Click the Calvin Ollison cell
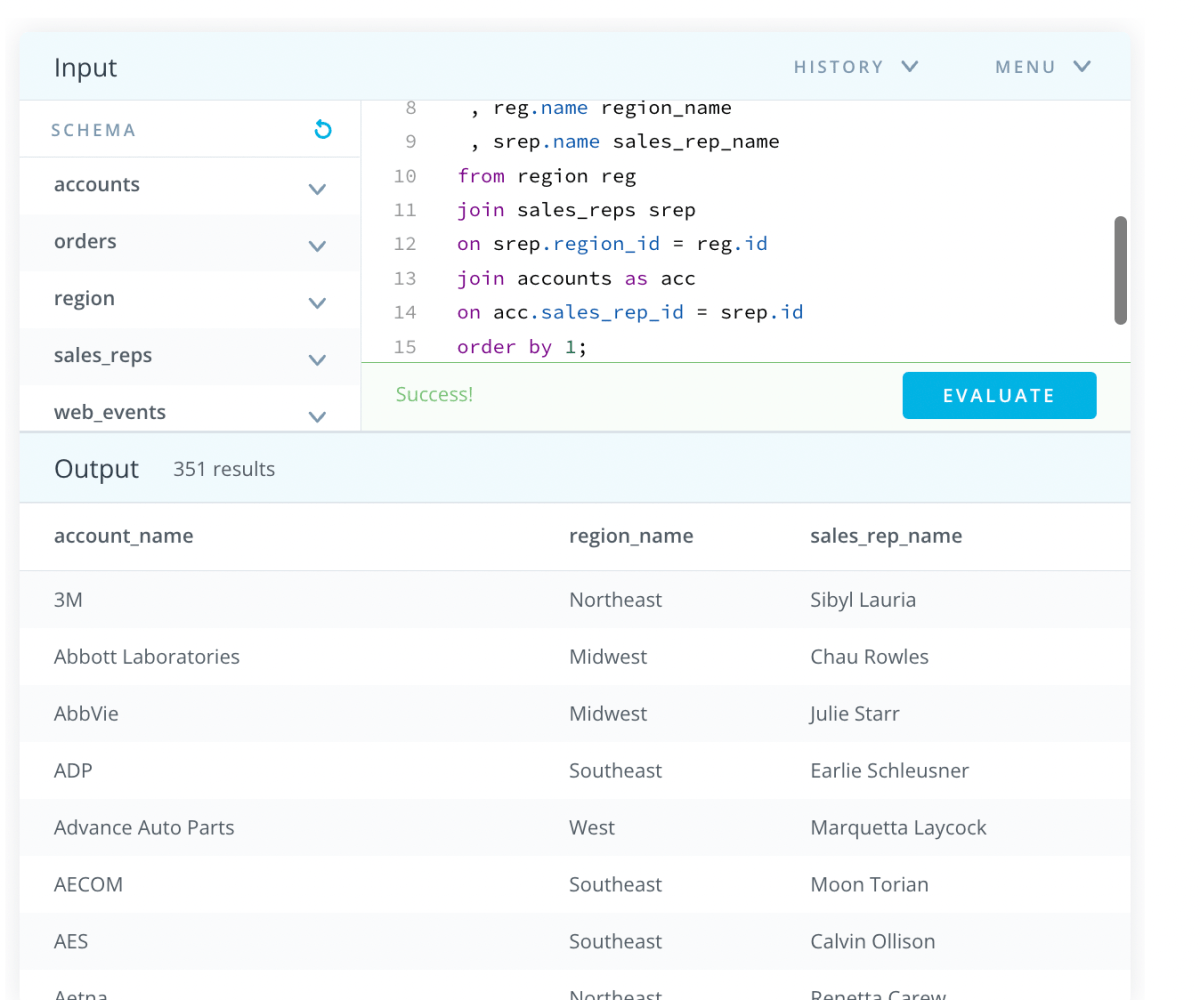Image resolution: width=1200 pixels, height=1000 pixels. [x=873, y=942]
